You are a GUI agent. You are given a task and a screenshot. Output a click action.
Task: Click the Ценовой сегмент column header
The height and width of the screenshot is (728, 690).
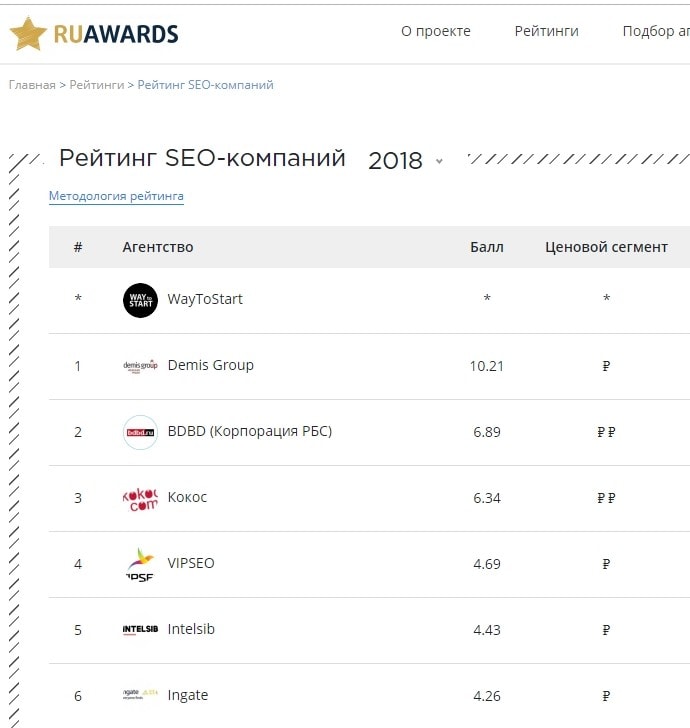pos(606,247)
